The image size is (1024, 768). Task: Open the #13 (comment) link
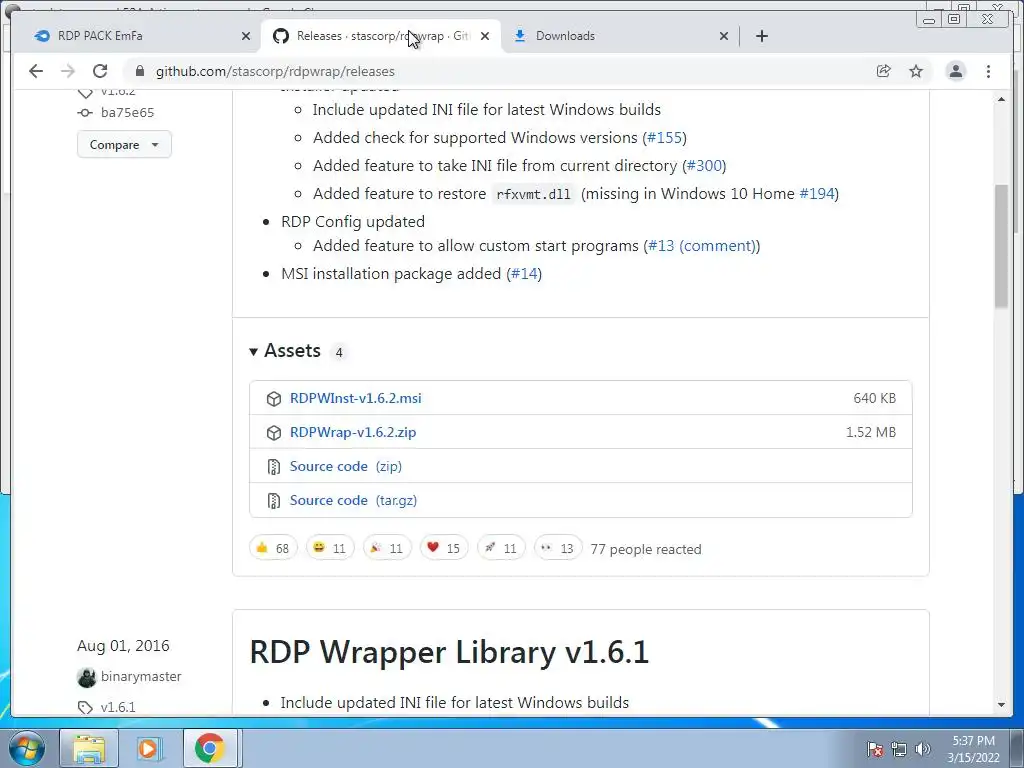click(701, 246)
